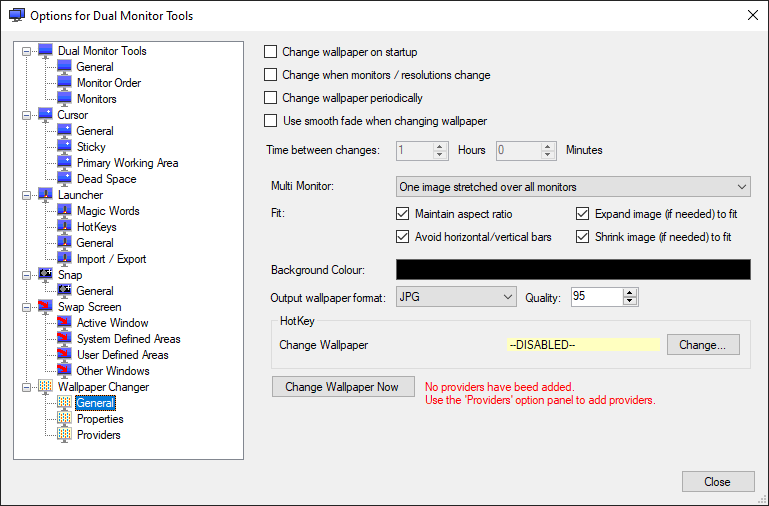The width and height of the screenshot is (769, 506).
Task: Click the icon beside User Defined Areas
Action: (64, 354)
